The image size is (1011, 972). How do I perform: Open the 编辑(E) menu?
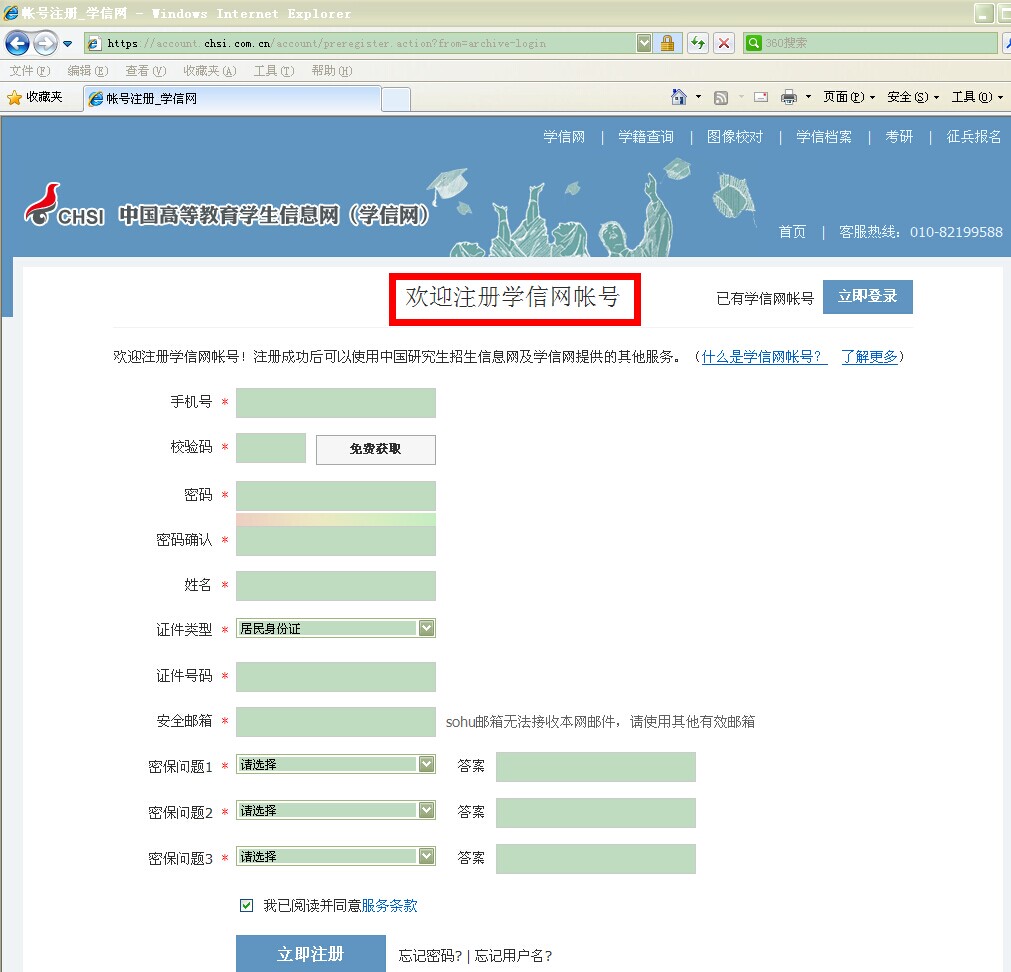click(88, 70)
